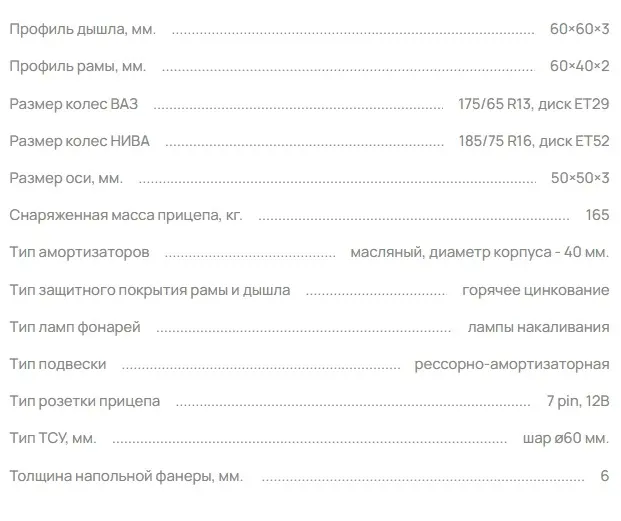This screenshot has height=521, width=621.
Task: Click the 'Профиль дышла, мм.' label
Action: tap(82, 29)
